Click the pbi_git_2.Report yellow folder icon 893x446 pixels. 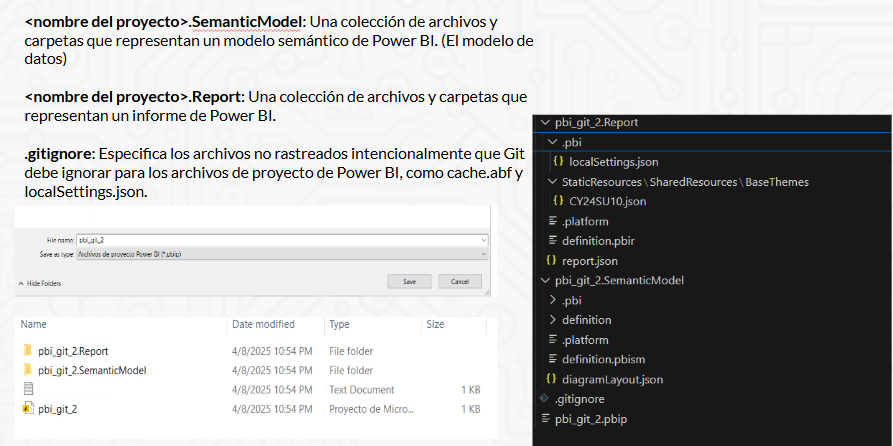coord(28,351)
